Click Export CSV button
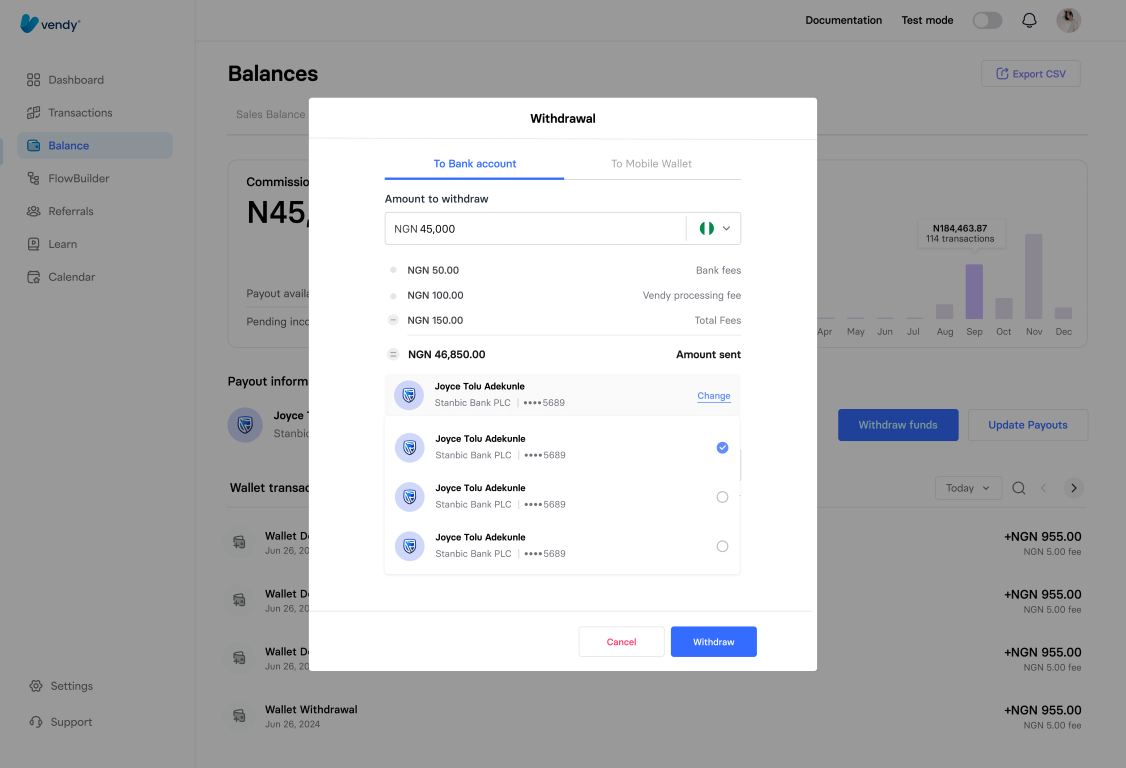The height and width of the screenshot is (768, 1126). (x=1030, y=74)
